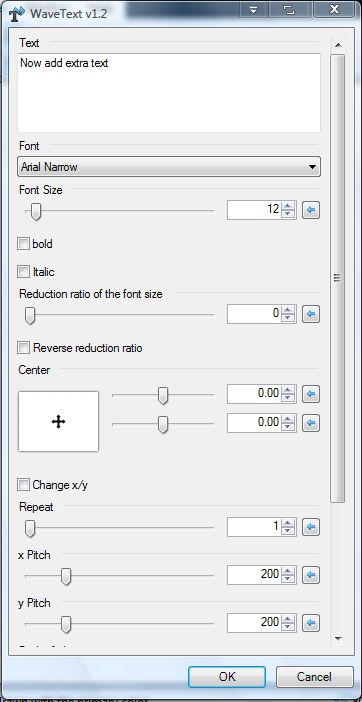Viewport: 362px width, 702px height.
Task: Click the x Pitch slider handle
Action: (66, 576)
